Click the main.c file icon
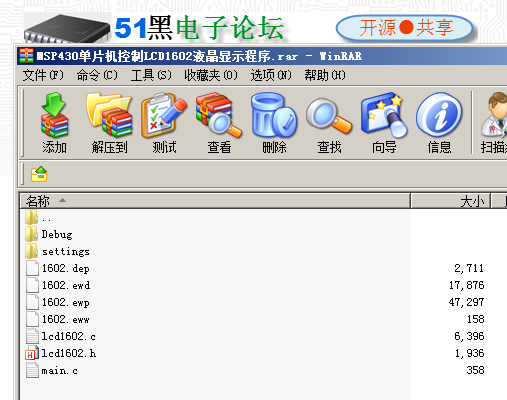The height and width of the screenshot is (400, 507). (x=32, y=370)
